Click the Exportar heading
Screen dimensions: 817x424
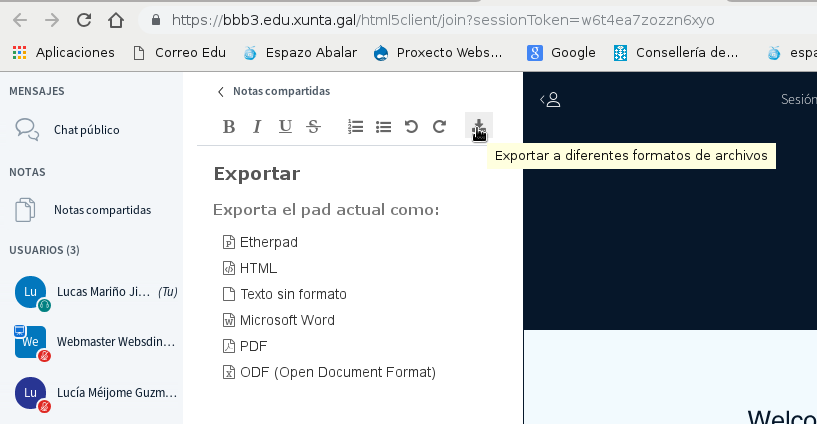click(257, 173)
